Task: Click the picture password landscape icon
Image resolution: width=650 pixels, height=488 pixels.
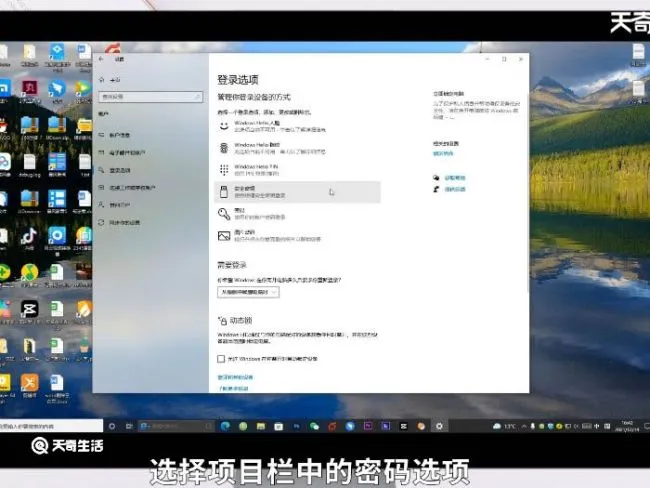Action: (224, 236)
